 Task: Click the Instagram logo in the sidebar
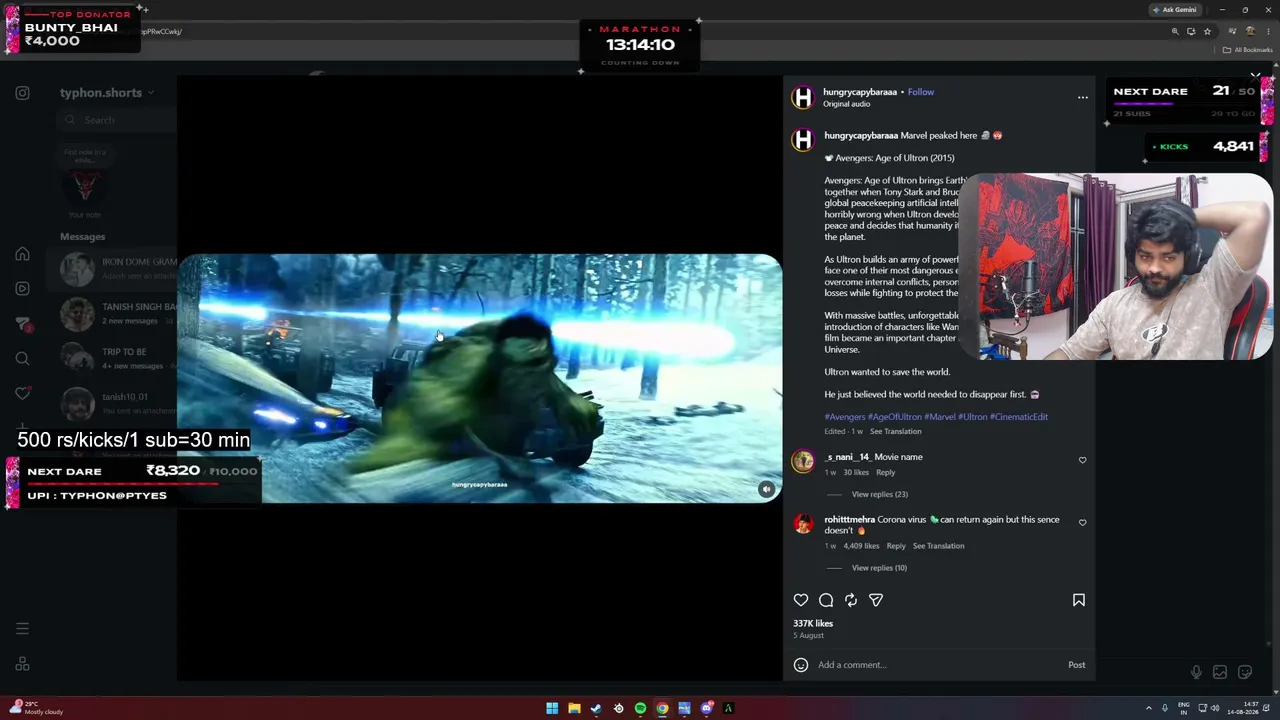tap(22, 93)
